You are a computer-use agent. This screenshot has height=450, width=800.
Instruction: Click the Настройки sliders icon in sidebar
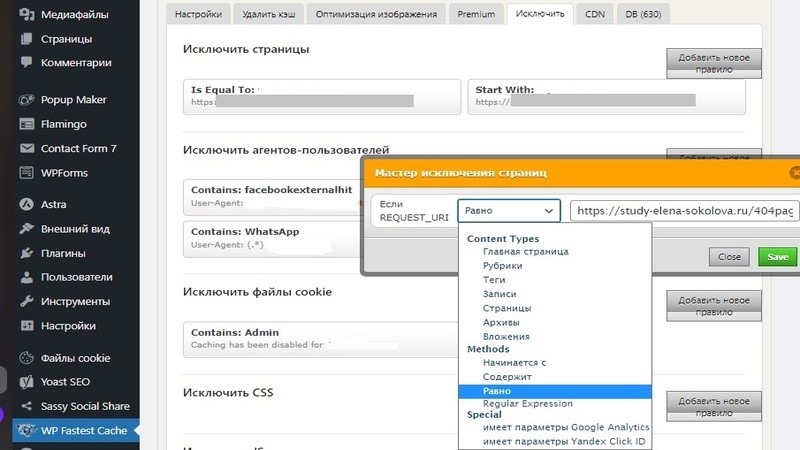[x=27, y=326]
